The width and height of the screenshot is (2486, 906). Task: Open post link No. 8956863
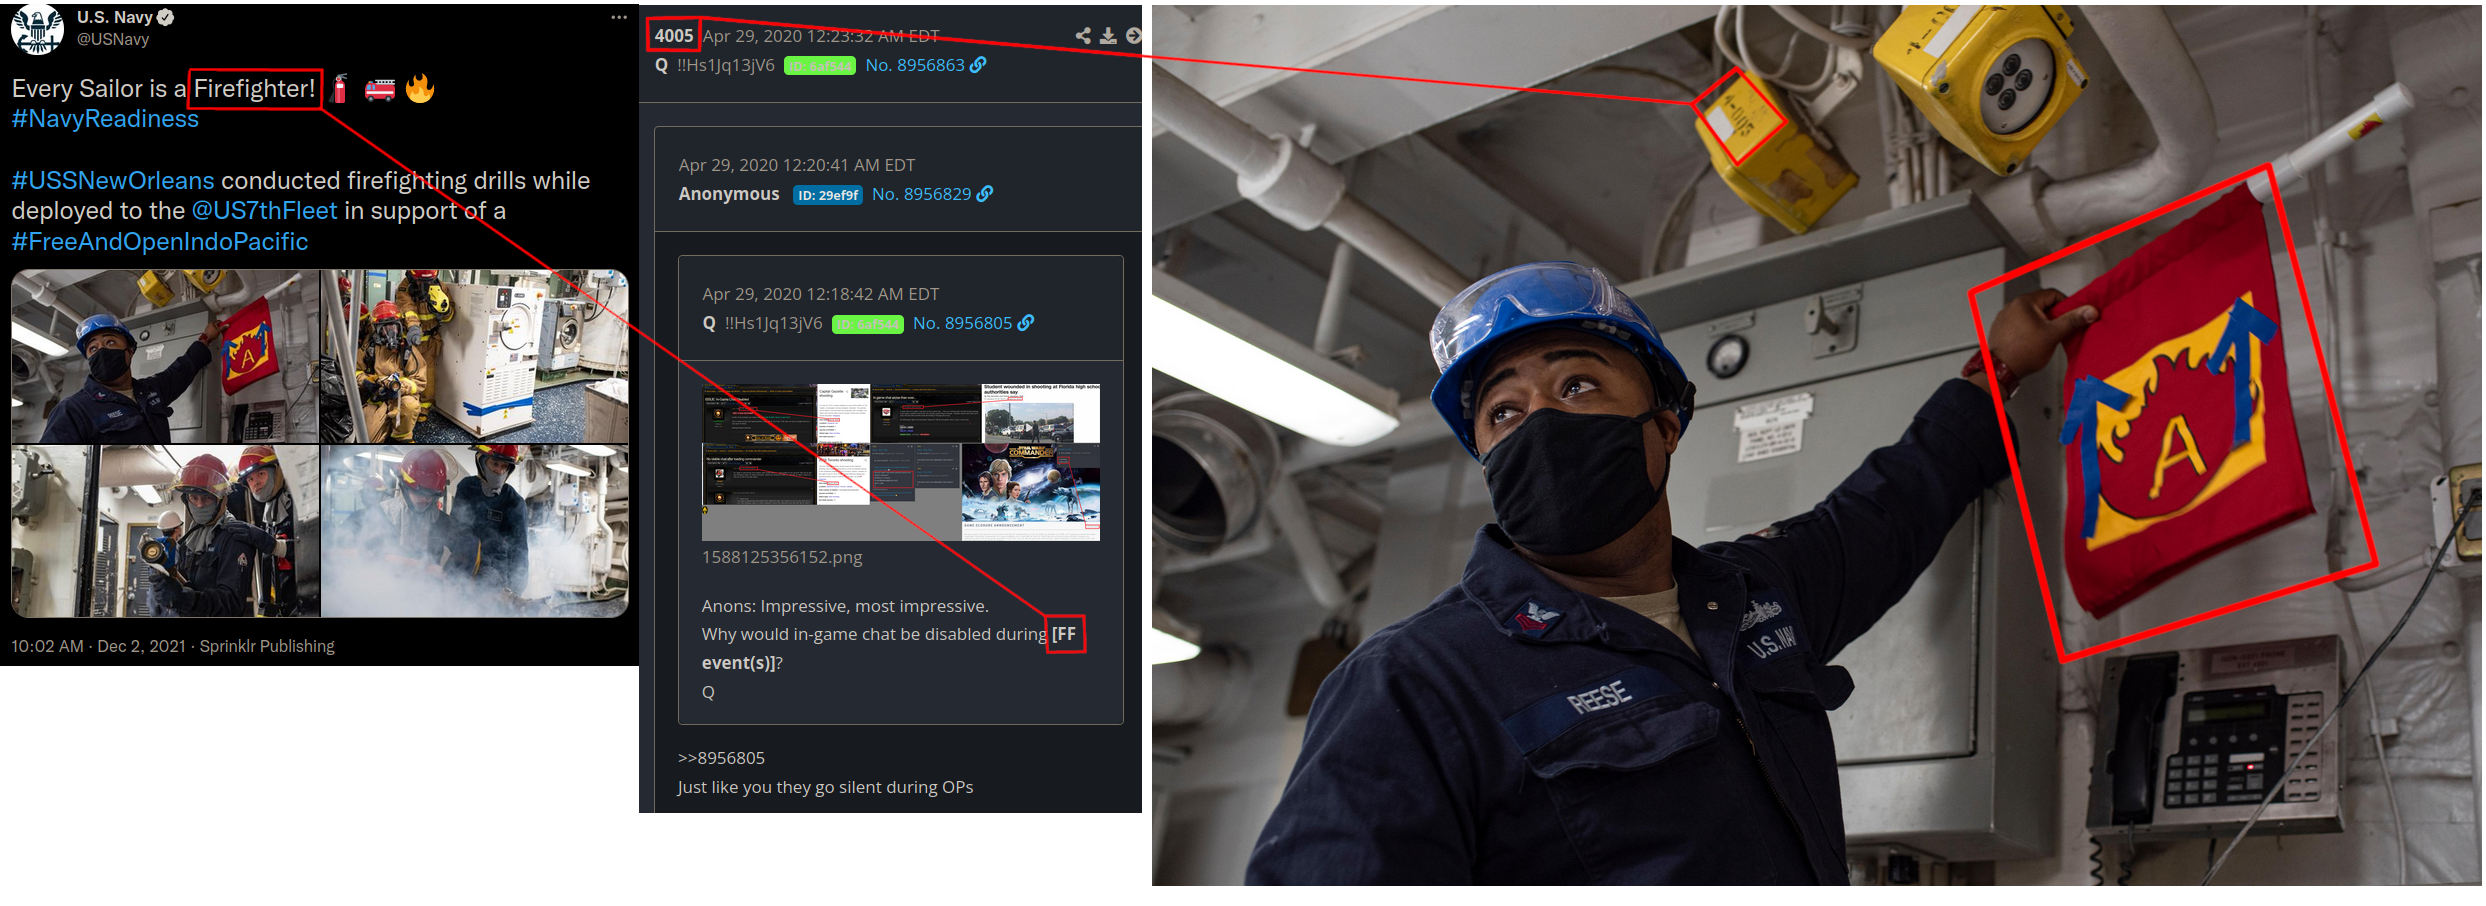click(x=915, y=65)
